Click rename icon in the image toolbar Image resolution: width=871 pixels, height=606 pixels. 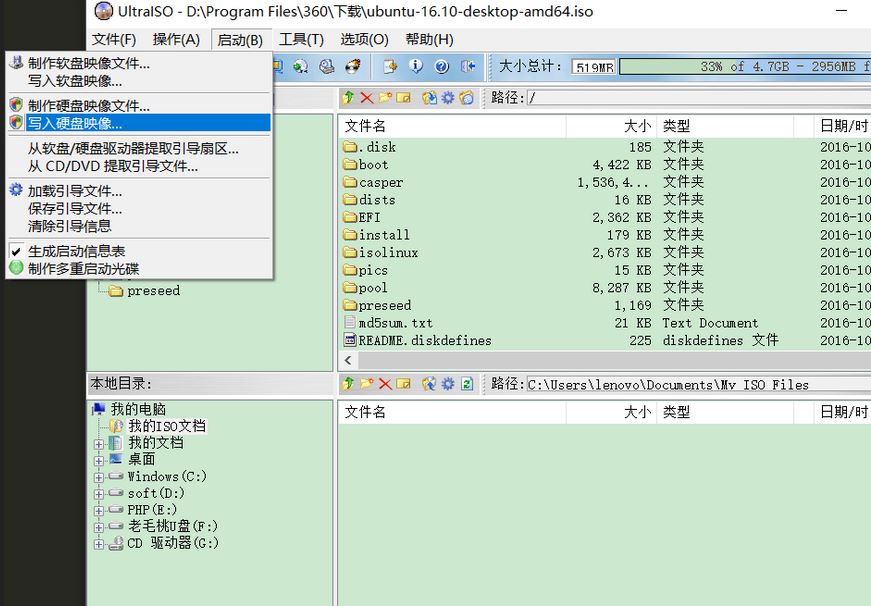(403, 98)
